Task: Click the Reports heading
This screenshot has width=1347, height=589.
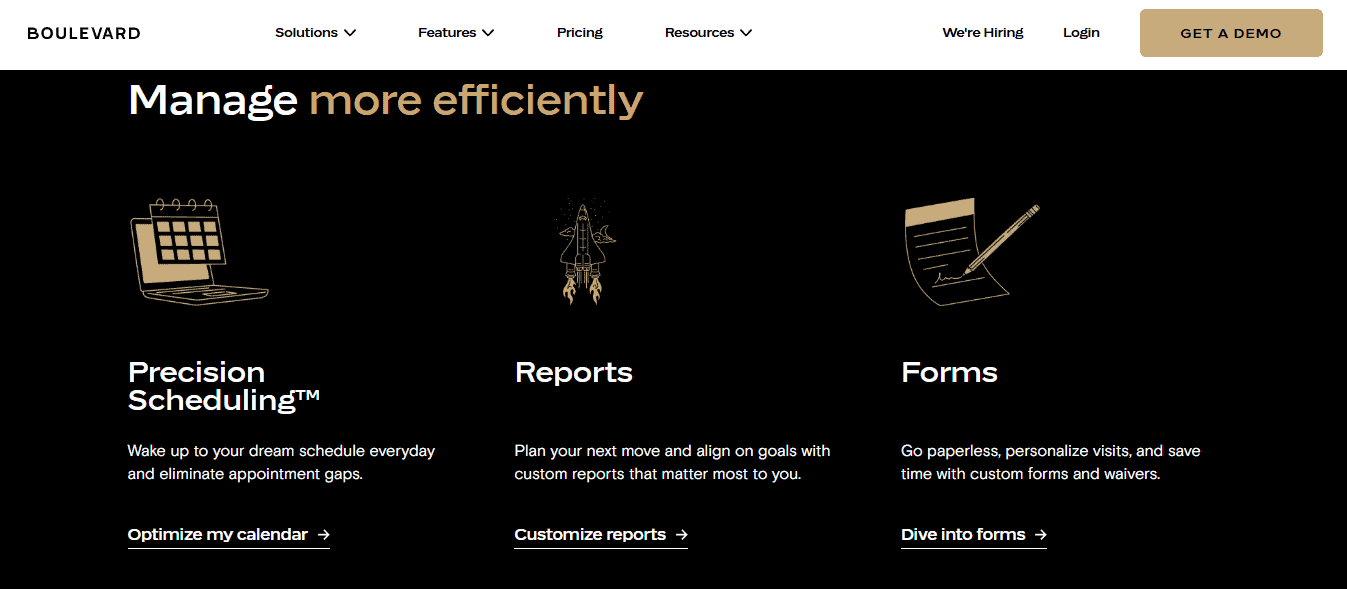Action: coord(574,373)
